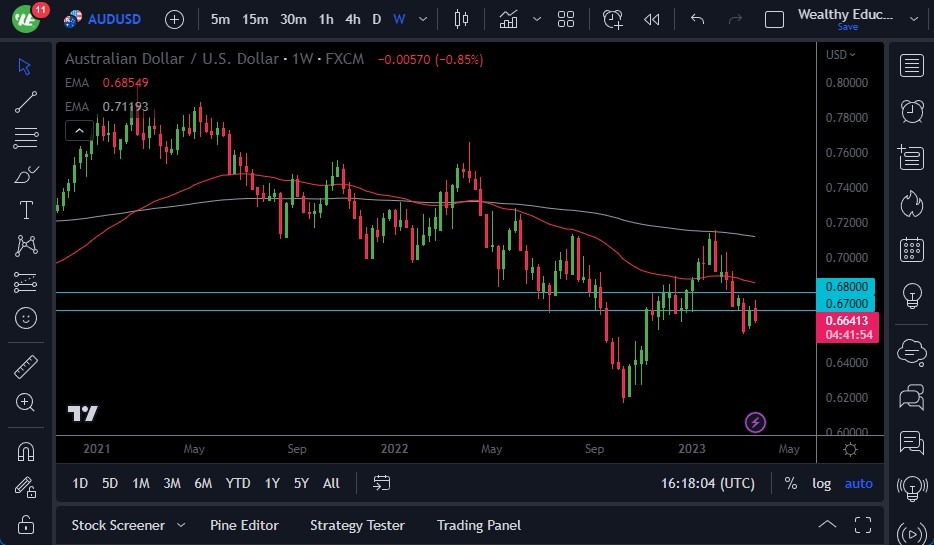Click the AUDUSD symbol search button

(x=106, y=19)
